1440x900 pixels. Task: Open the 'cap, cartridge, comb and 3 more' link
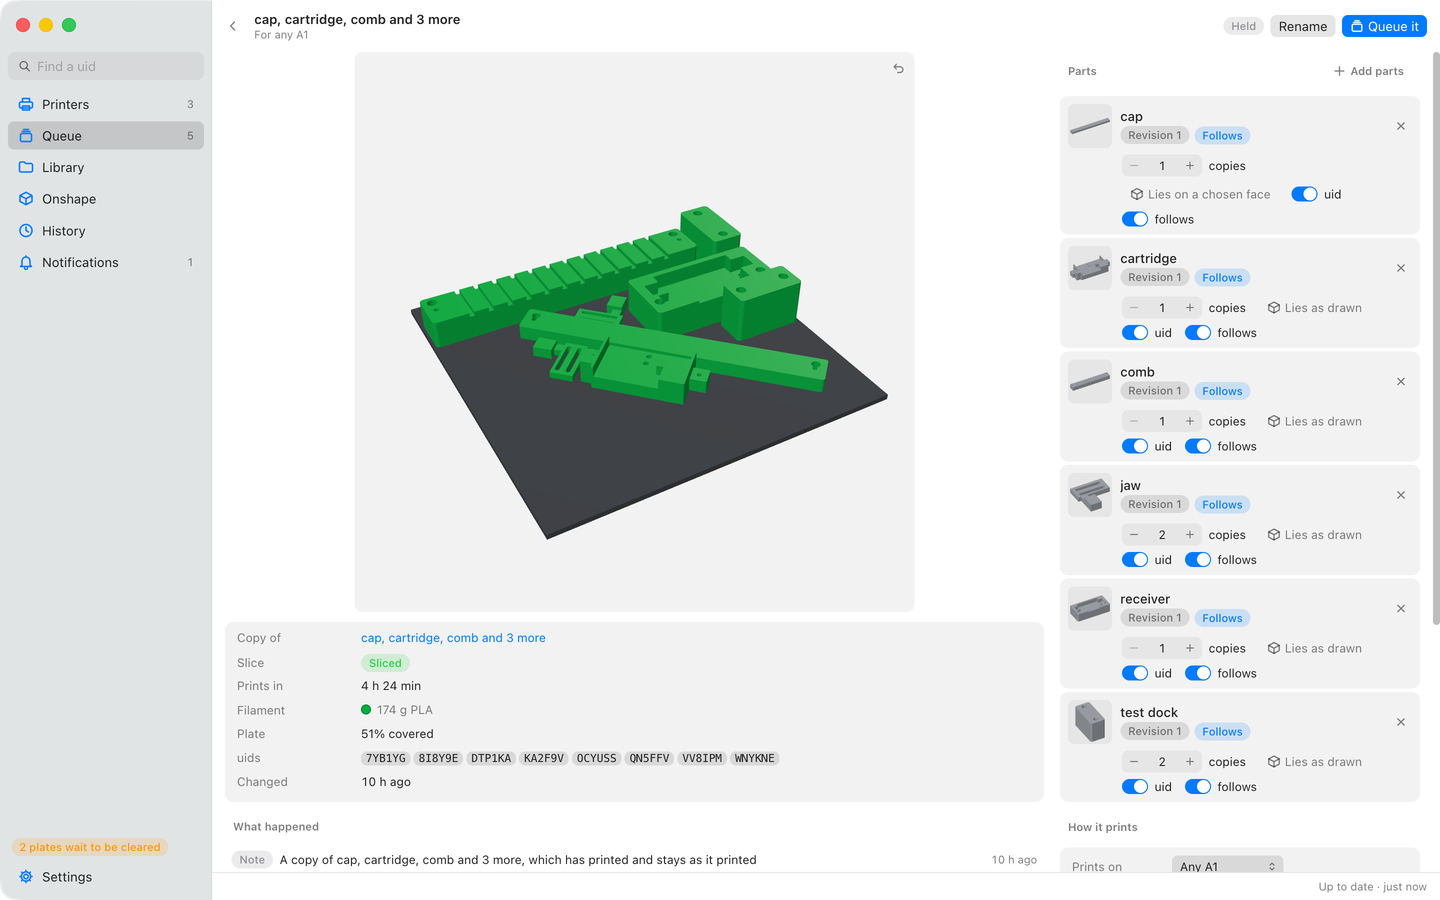453,638
